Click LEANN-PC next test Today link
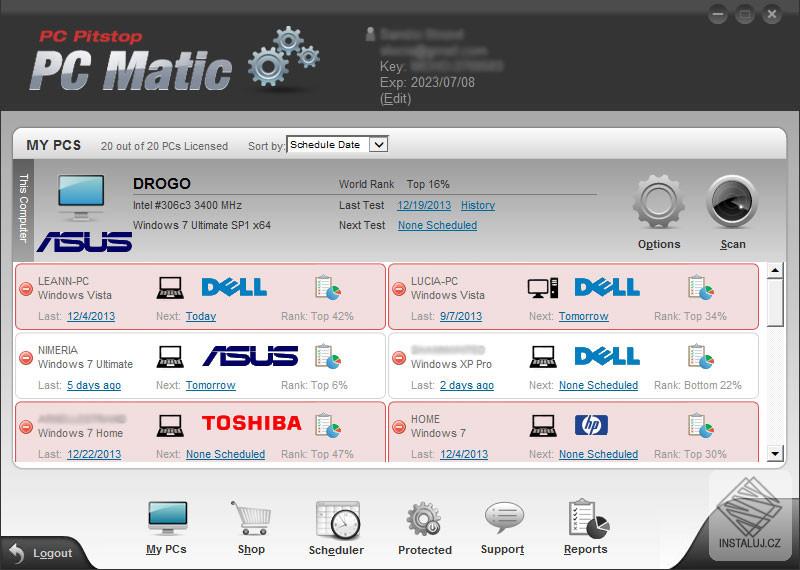Viewport: 800px width, 570px height. (x=201, y=316)
